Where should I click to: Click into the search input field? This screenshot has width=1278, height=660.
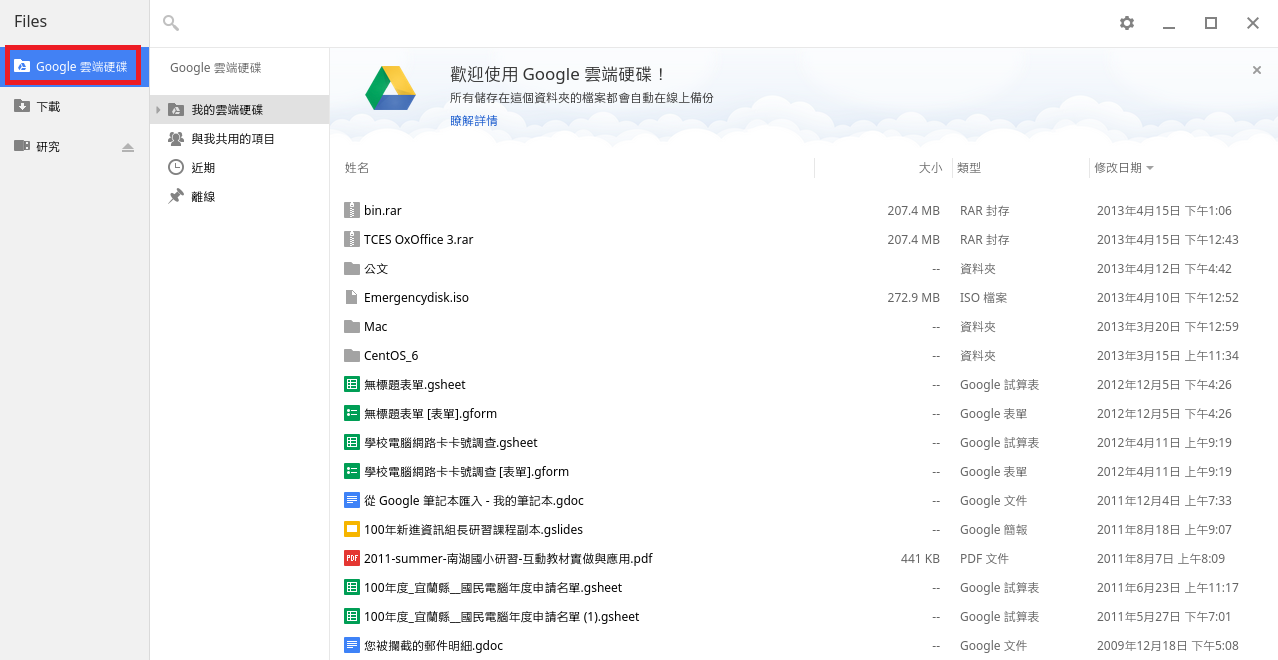tap(640, 23)
